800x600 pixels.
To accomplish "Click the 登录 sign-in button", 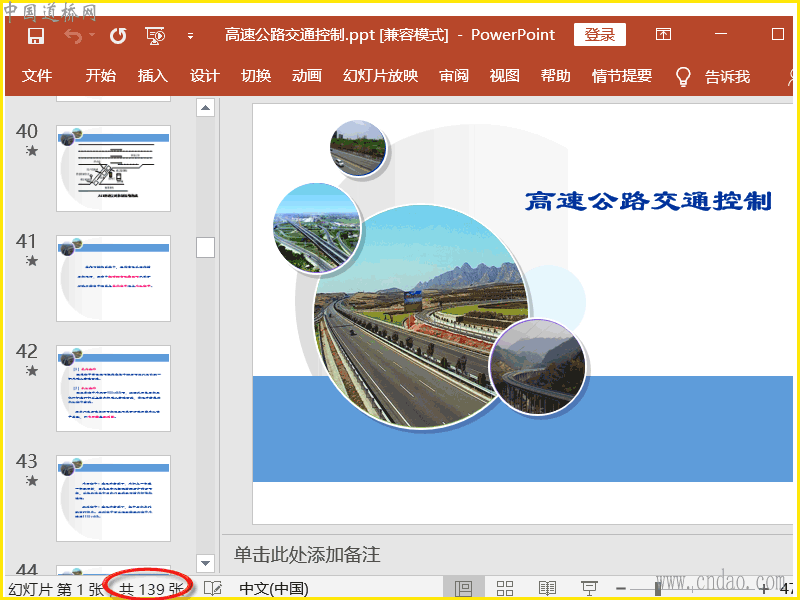I will pos(599,35).
